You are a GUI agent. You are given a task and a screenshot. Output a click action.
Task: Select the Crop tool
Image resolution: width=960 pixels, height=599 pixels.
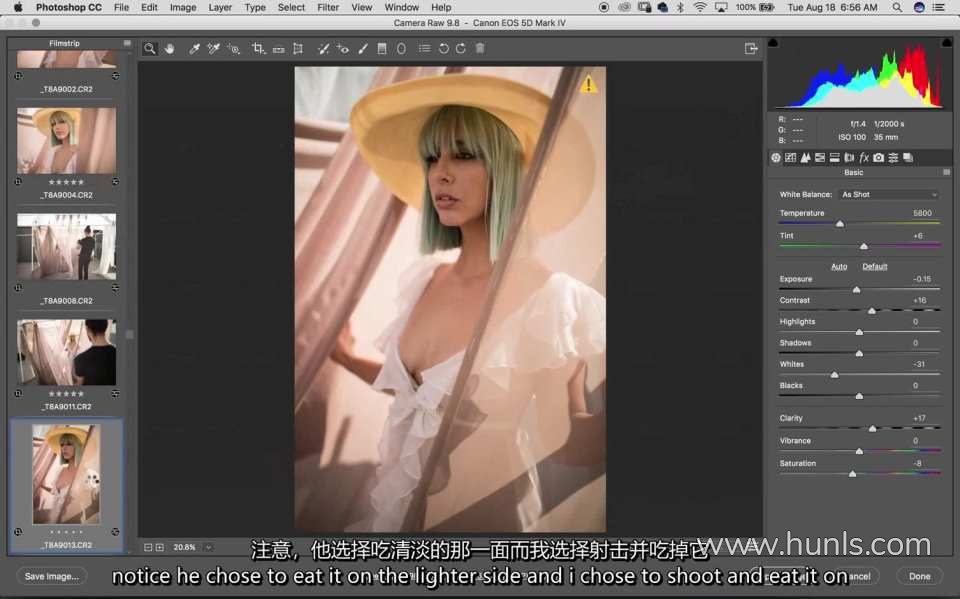(x=258, y=48)
